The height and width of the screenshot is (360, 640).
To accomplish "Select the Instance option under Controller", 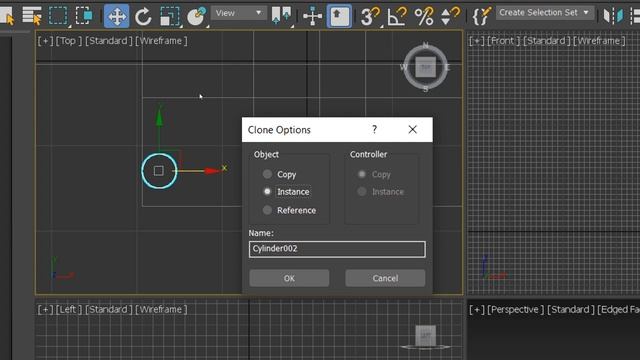I will click(x=380, y=191).
